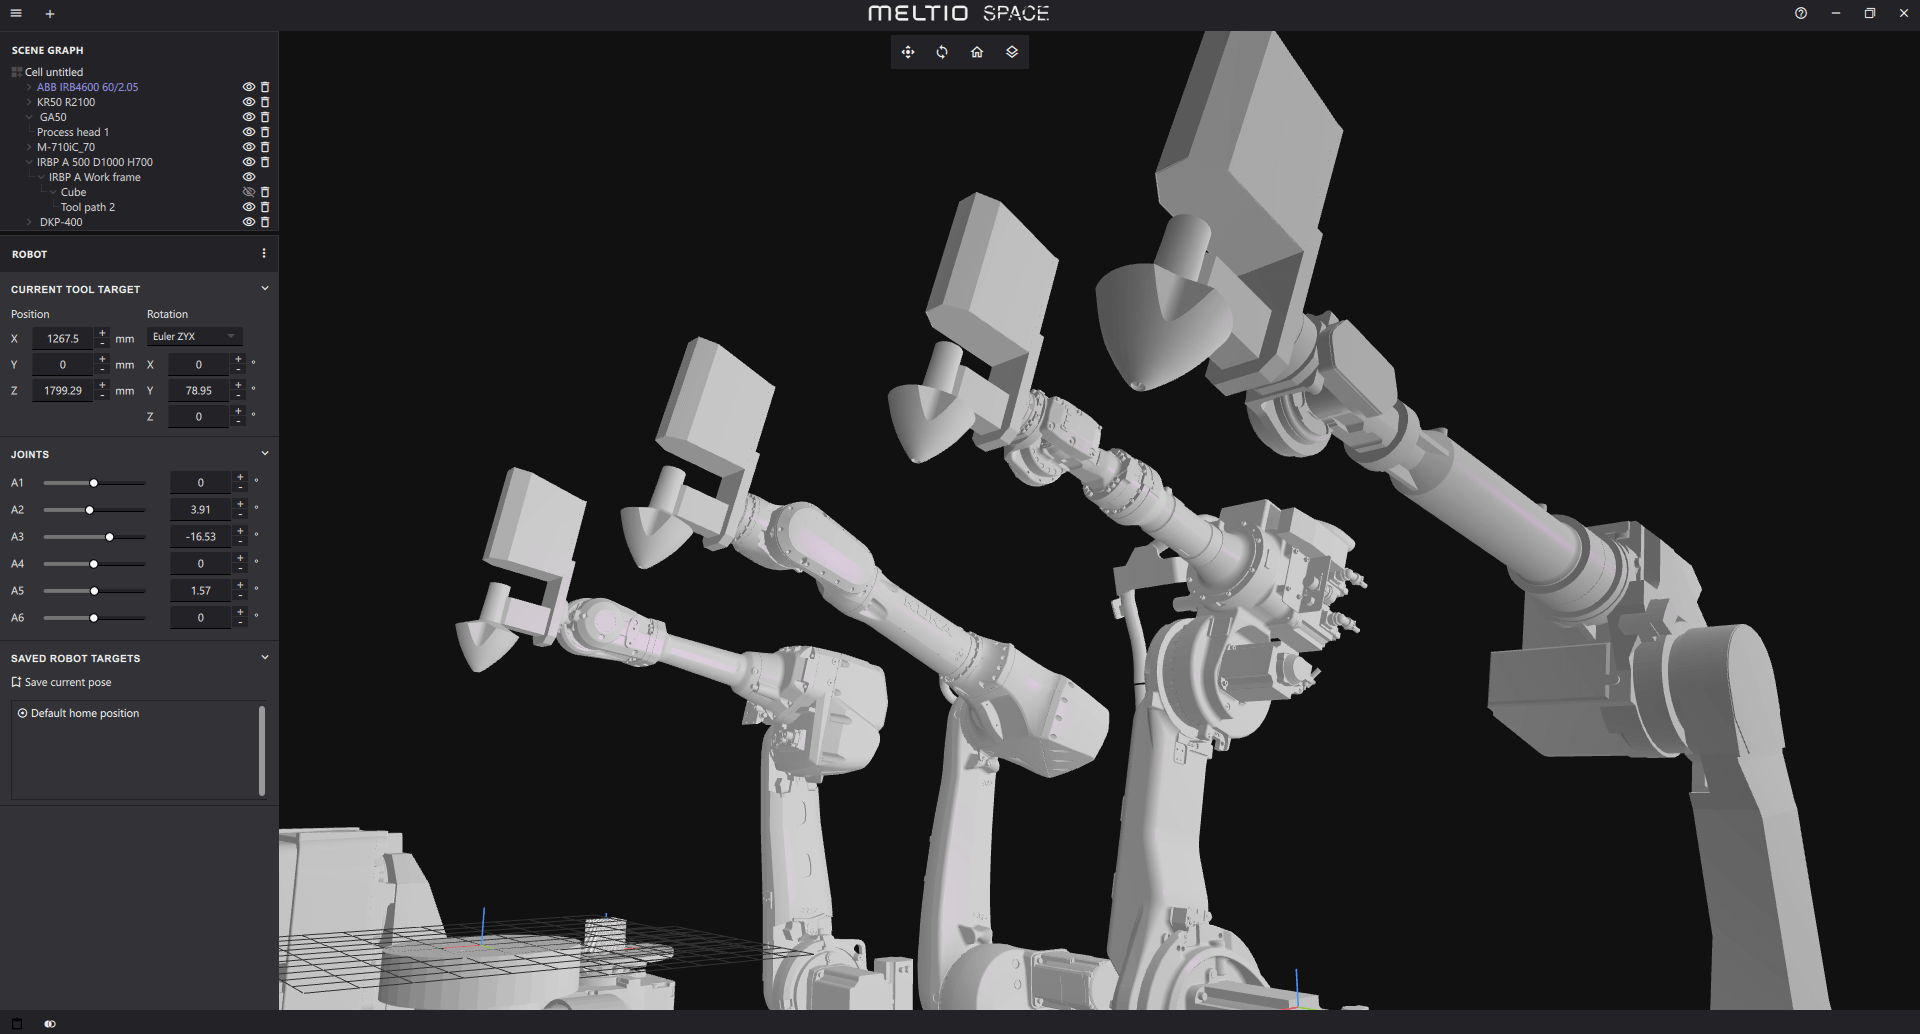Show the hidden Cube by clicking its eye
Screen dimensions: 1920x1034
tap(248, 191)
